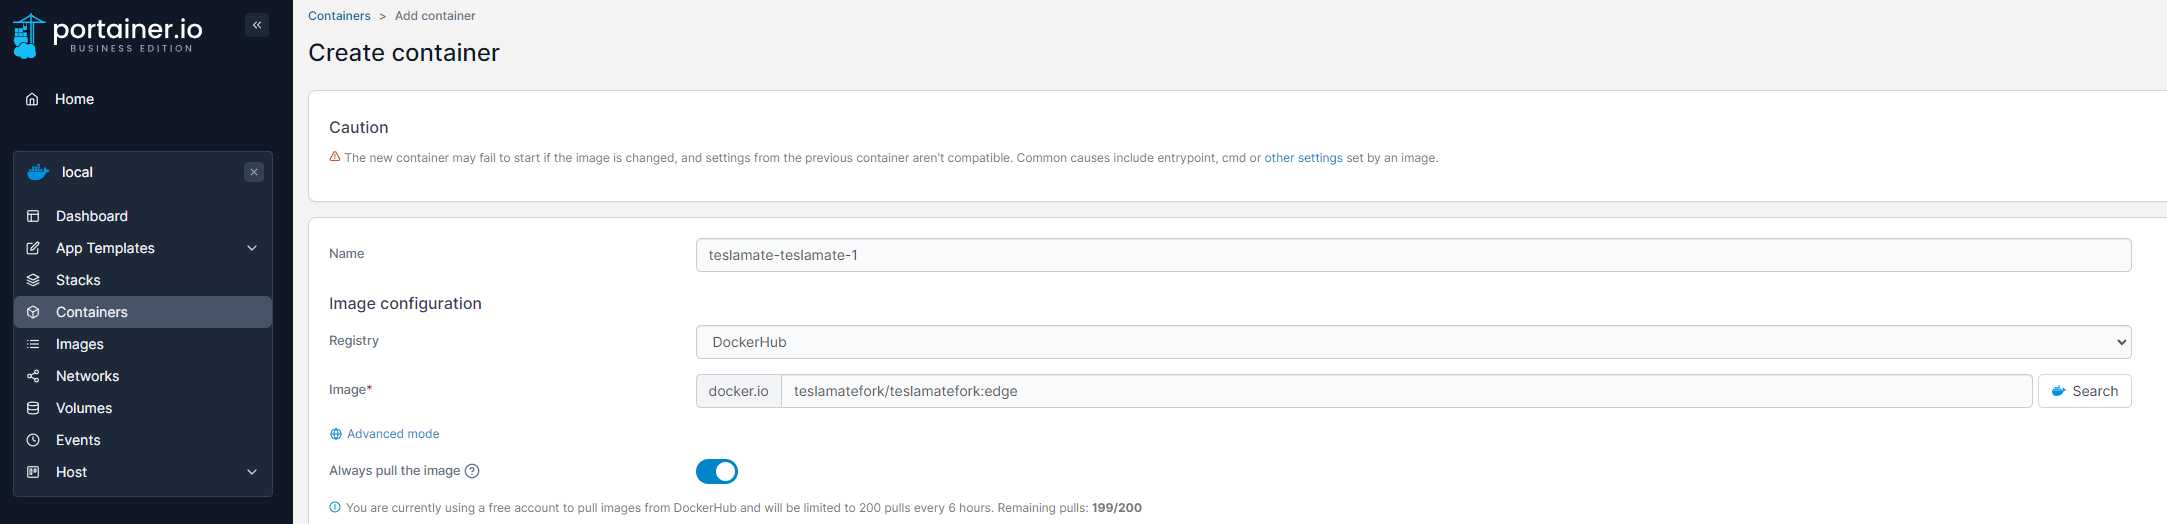Click help icon next to Always pull the image

[472, 471]
